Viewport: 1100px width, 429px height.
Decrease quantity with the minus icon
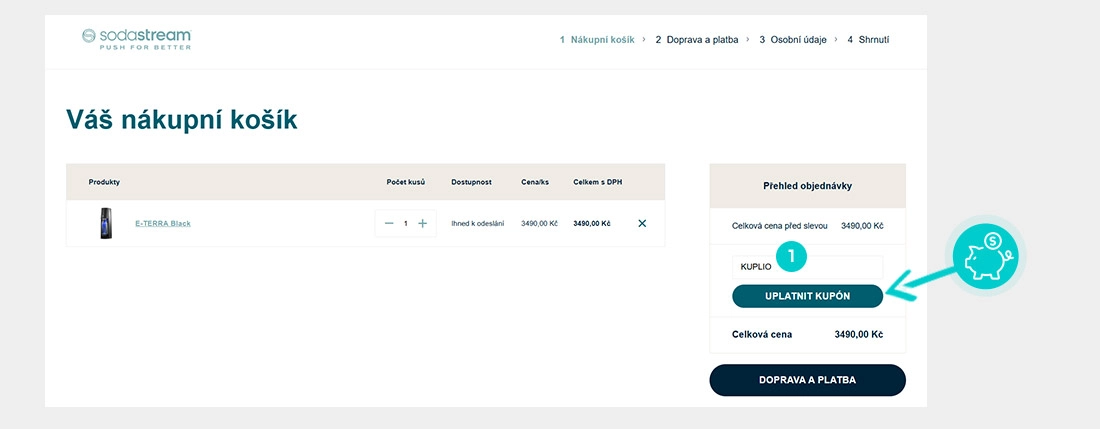point(389,224)
